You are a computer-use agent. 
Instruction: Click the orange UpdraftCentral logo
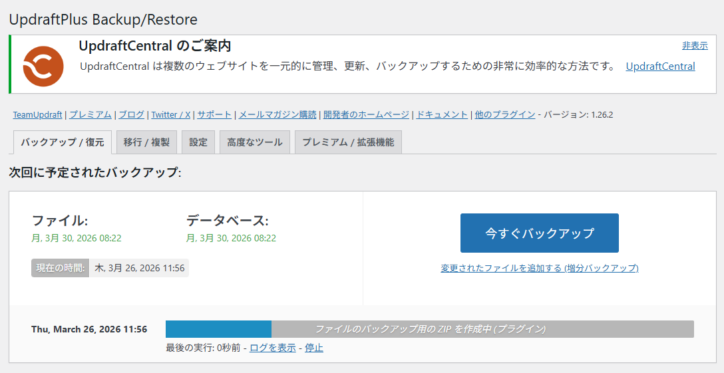pyautogui.click(x=43, y=66)
